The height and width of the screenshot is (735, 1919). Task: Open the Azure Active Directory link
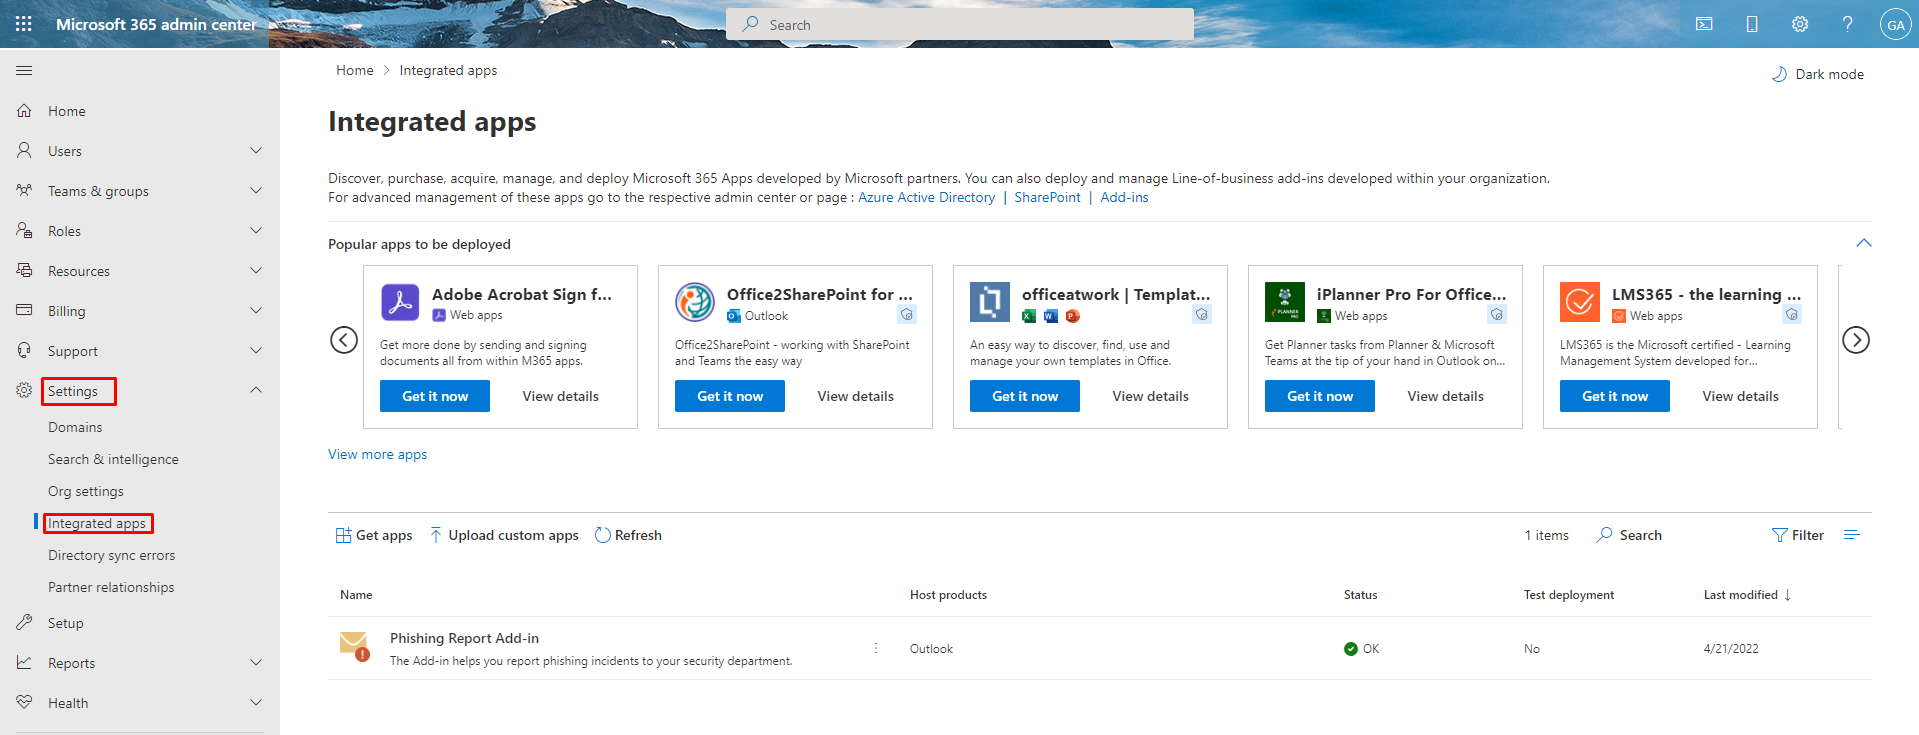pos(926,197)
